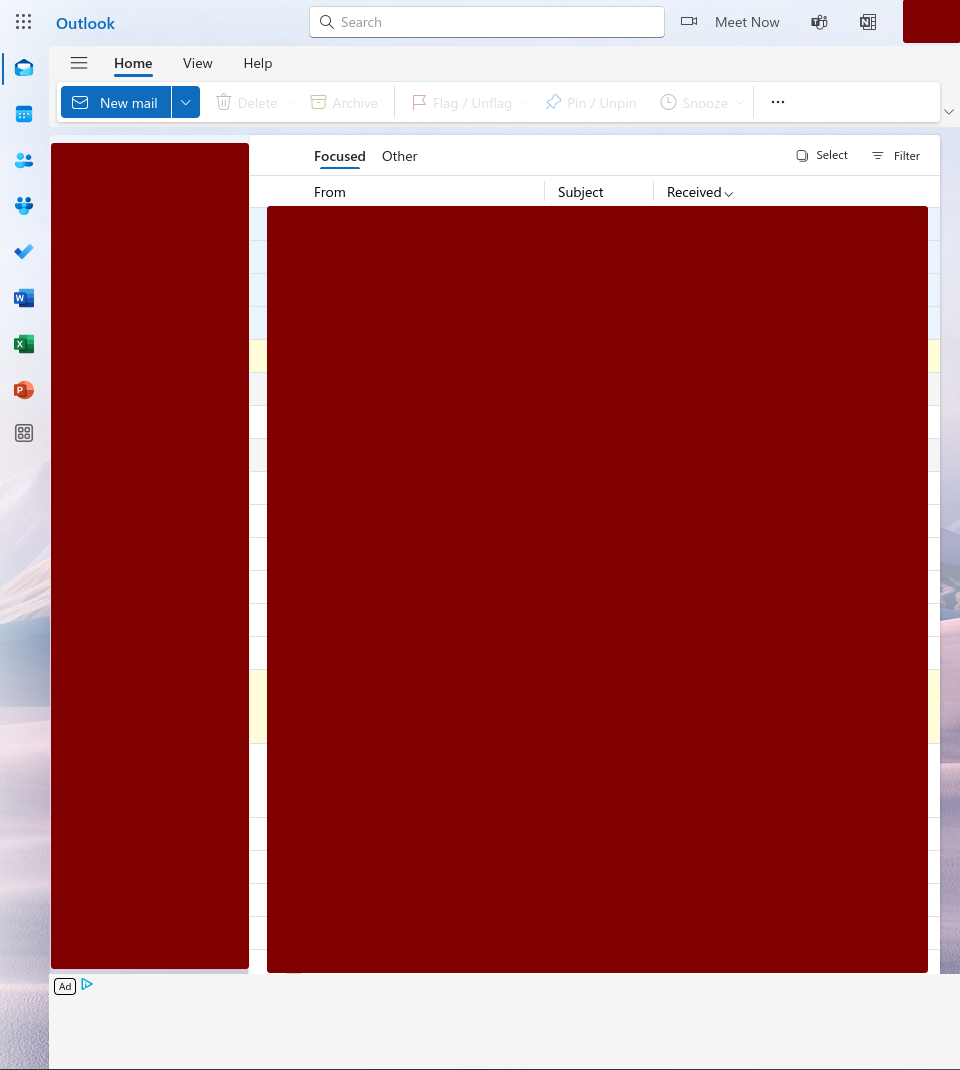Open the View ribbon tab
The height and width of the screenshot is (1070, 960).
tap(197, 63)
